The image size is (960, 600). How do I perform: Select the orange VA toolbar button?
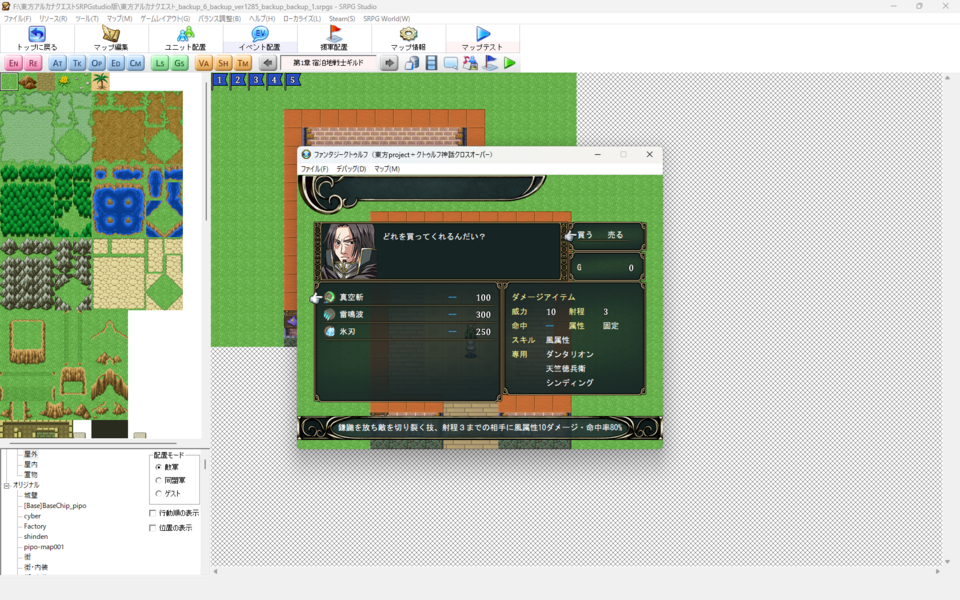coord(204,64)
